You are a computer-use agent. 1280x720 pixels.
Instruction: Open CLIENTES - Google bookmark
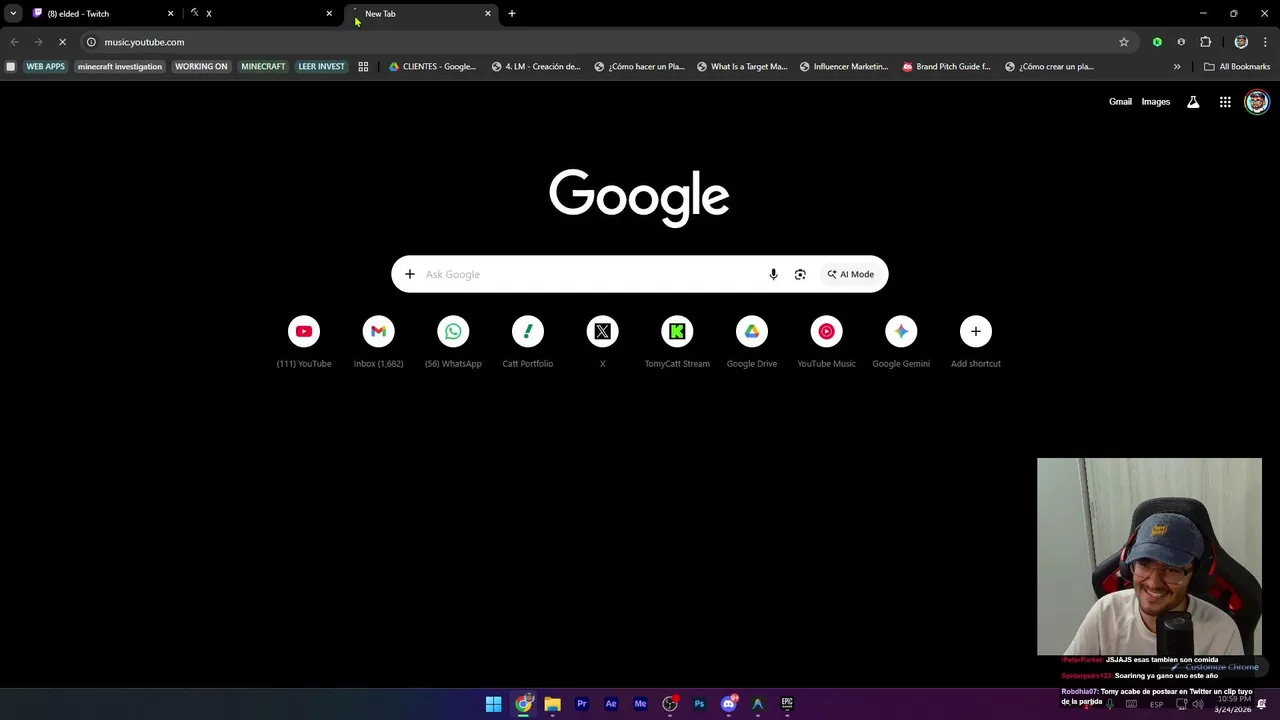click(432, 67)
